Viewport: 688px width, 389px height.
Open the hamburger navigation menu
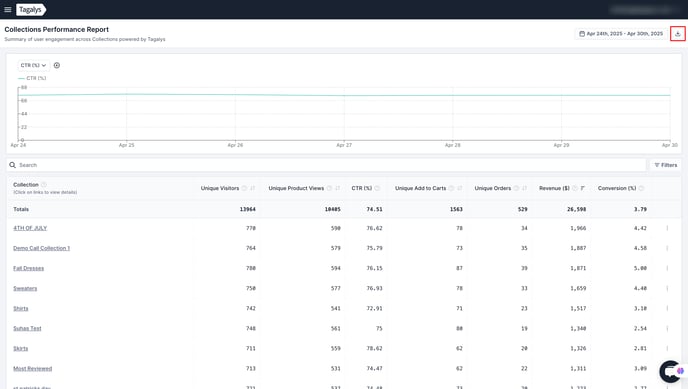(x=7, y=9)
